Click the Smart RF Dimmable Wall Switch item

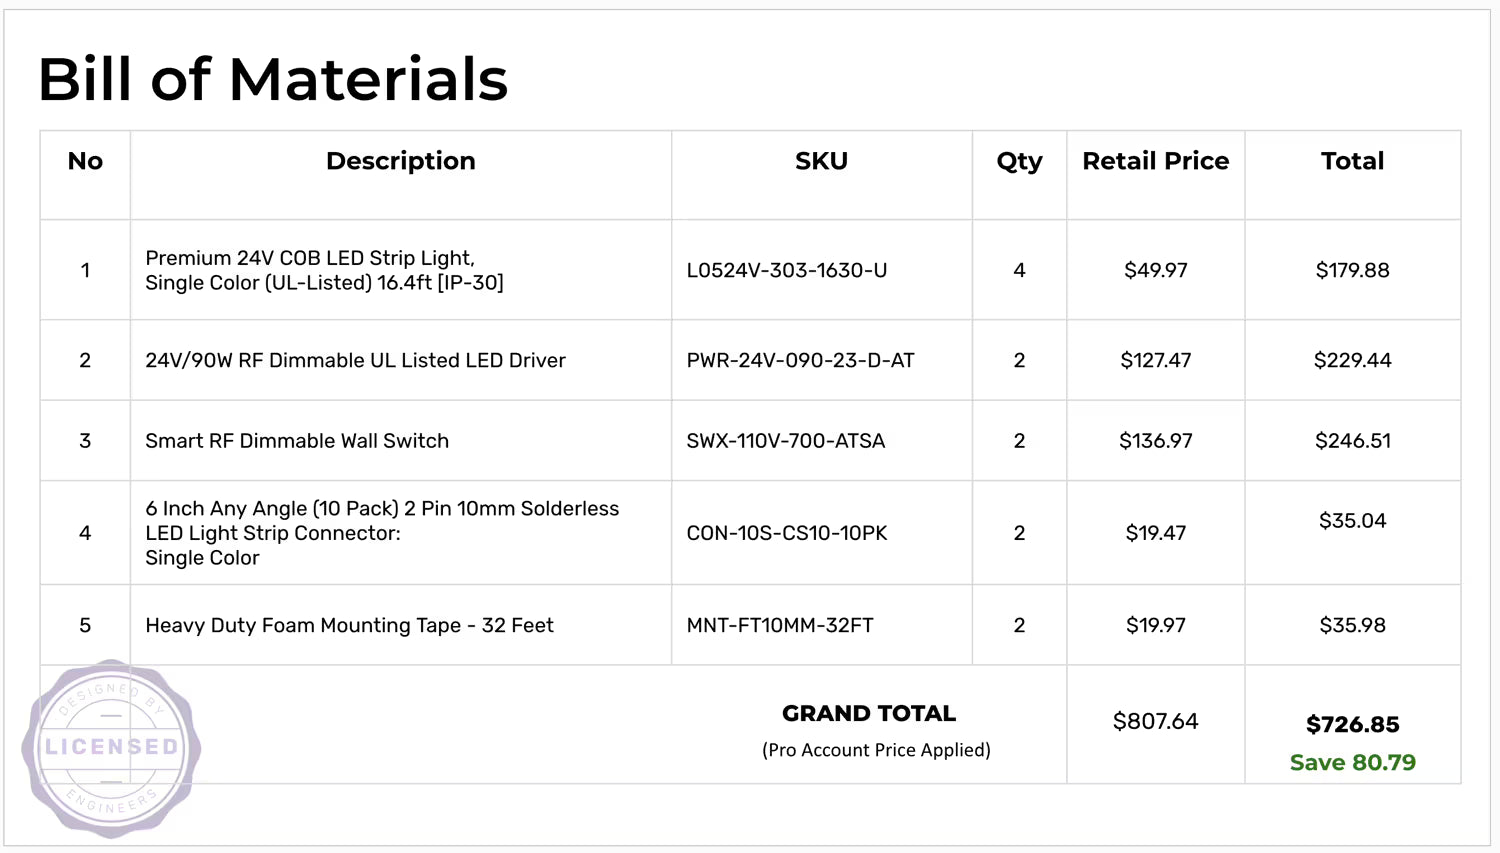pos(297,441)
